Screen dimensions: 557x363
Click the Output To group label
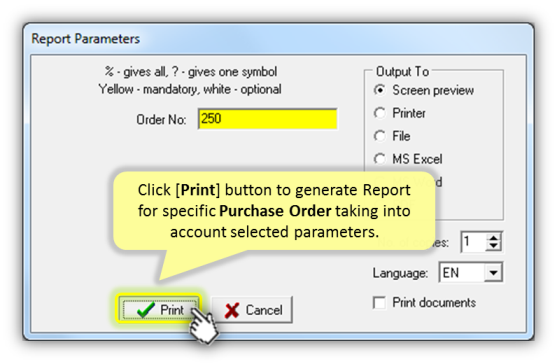pyautogui.click(x=402, y=71)
